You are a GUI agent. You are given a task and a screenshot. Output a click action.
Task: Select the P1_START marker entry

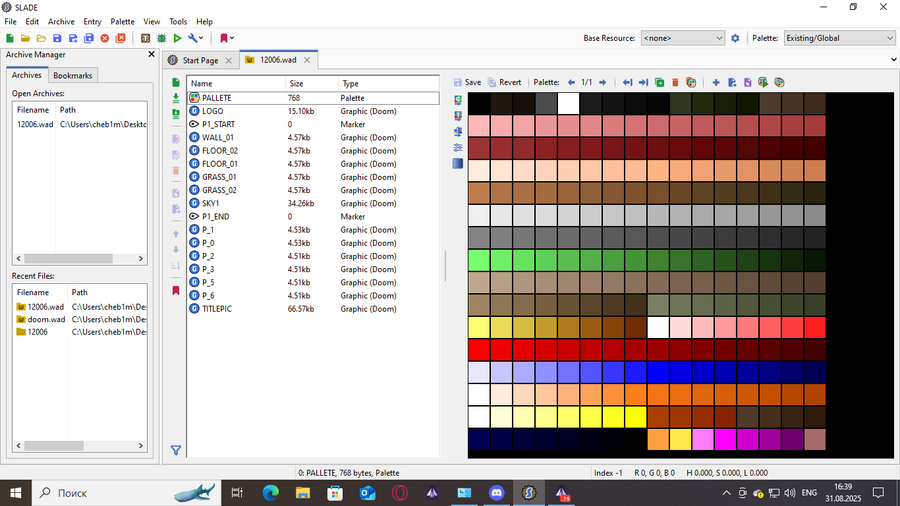[313, 124]
